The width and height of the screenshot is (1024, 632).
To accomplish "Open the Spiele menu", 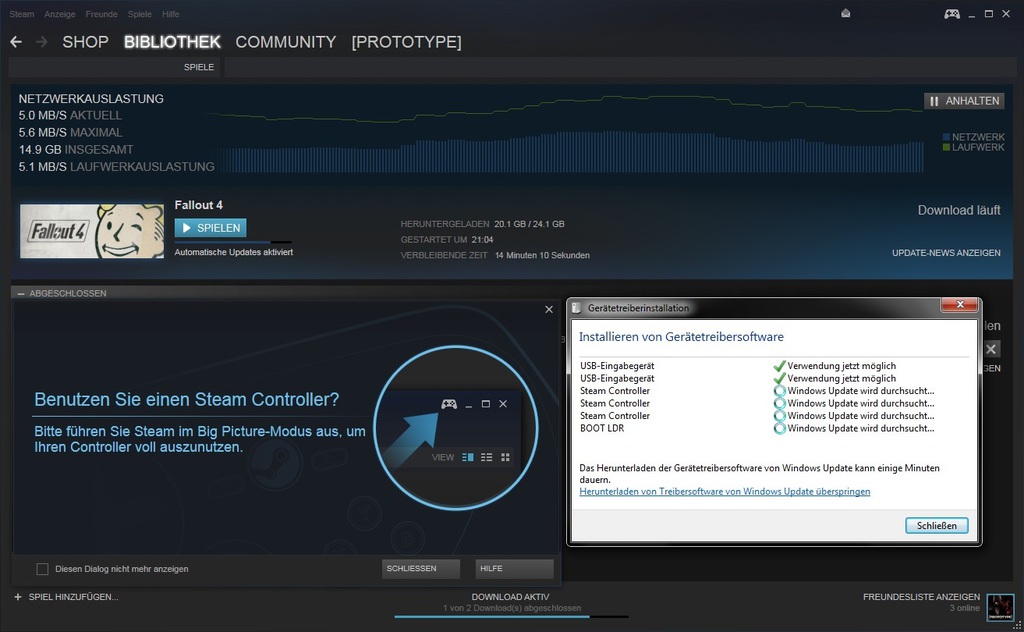I will click(x=139, y=14).
